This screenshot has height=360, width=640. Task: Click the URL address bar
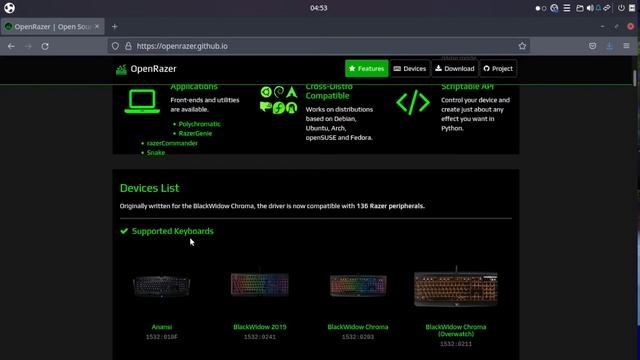coord(318,46)
